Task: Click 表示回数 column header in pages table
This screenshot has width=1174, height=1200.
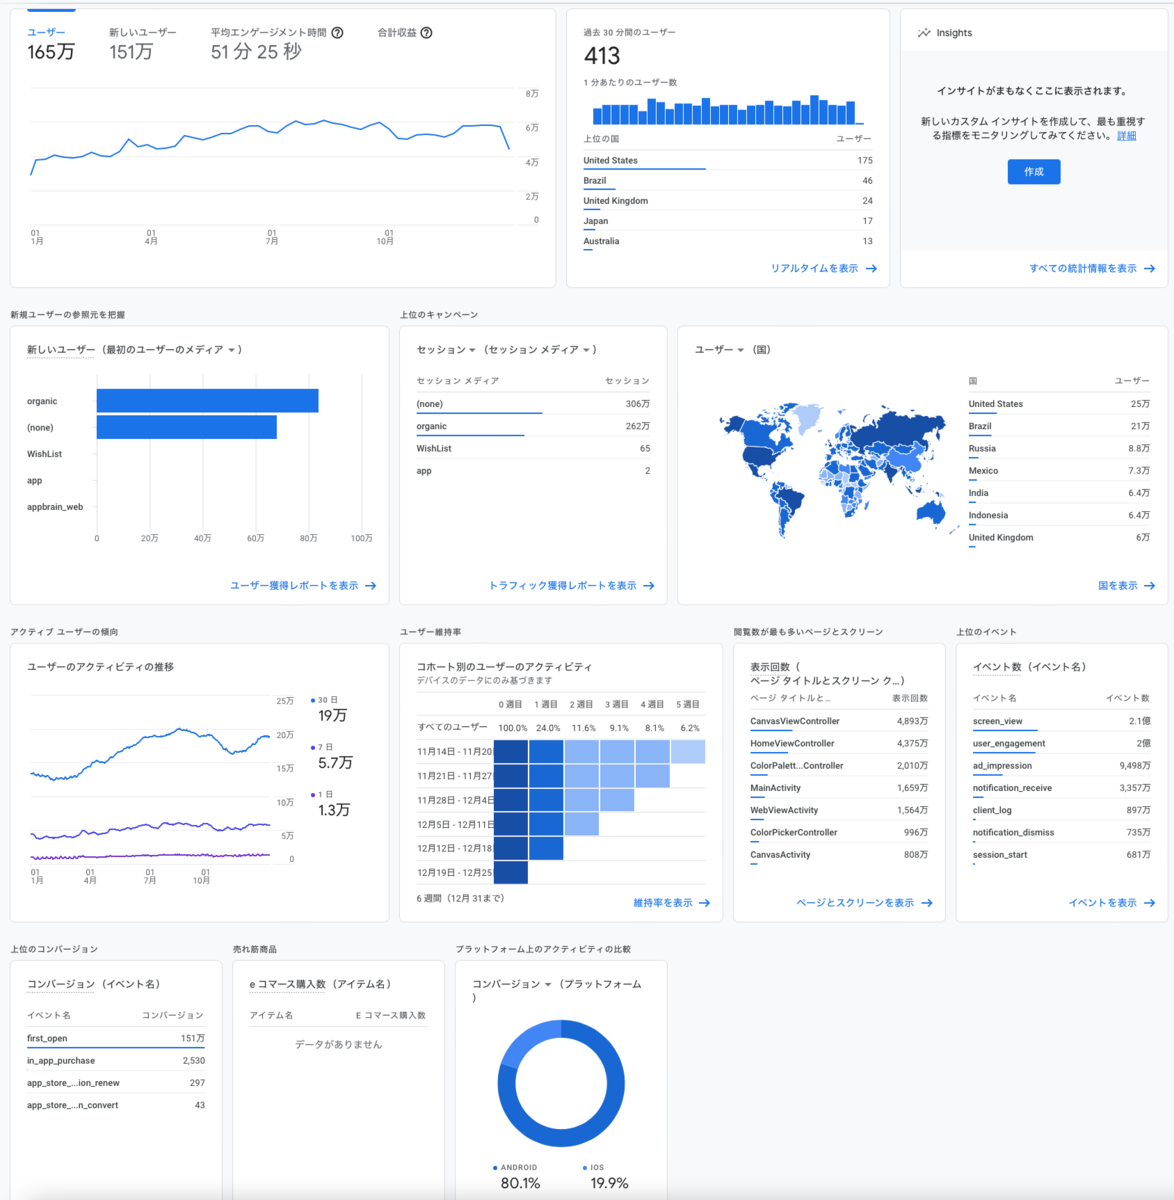Action: pyautogui.click(x=910, y=698)
